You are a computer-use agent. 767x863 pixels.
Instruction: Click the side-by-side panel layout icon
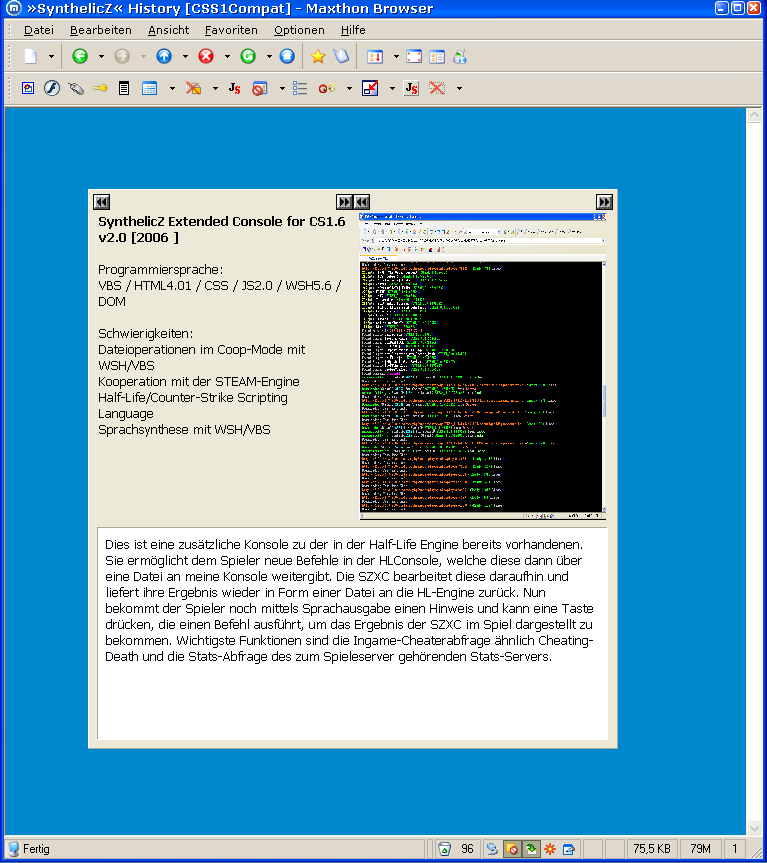click(x=437, y=56)
